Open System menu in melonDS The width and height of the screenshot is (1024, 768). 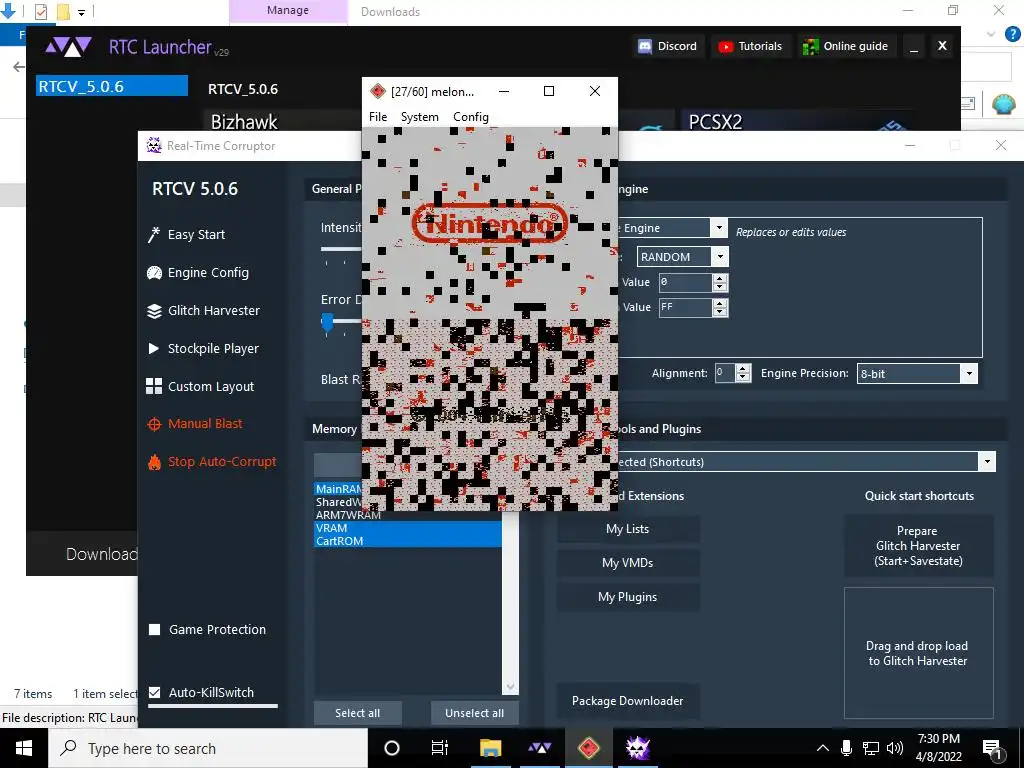[x=419, y=117]
